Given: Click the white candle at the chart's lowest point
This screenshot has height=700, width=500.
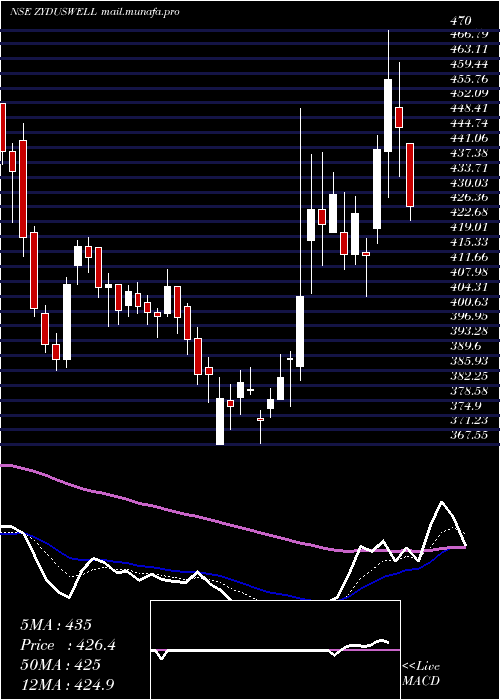Looking at the screenshot, I should coord(220,421).
